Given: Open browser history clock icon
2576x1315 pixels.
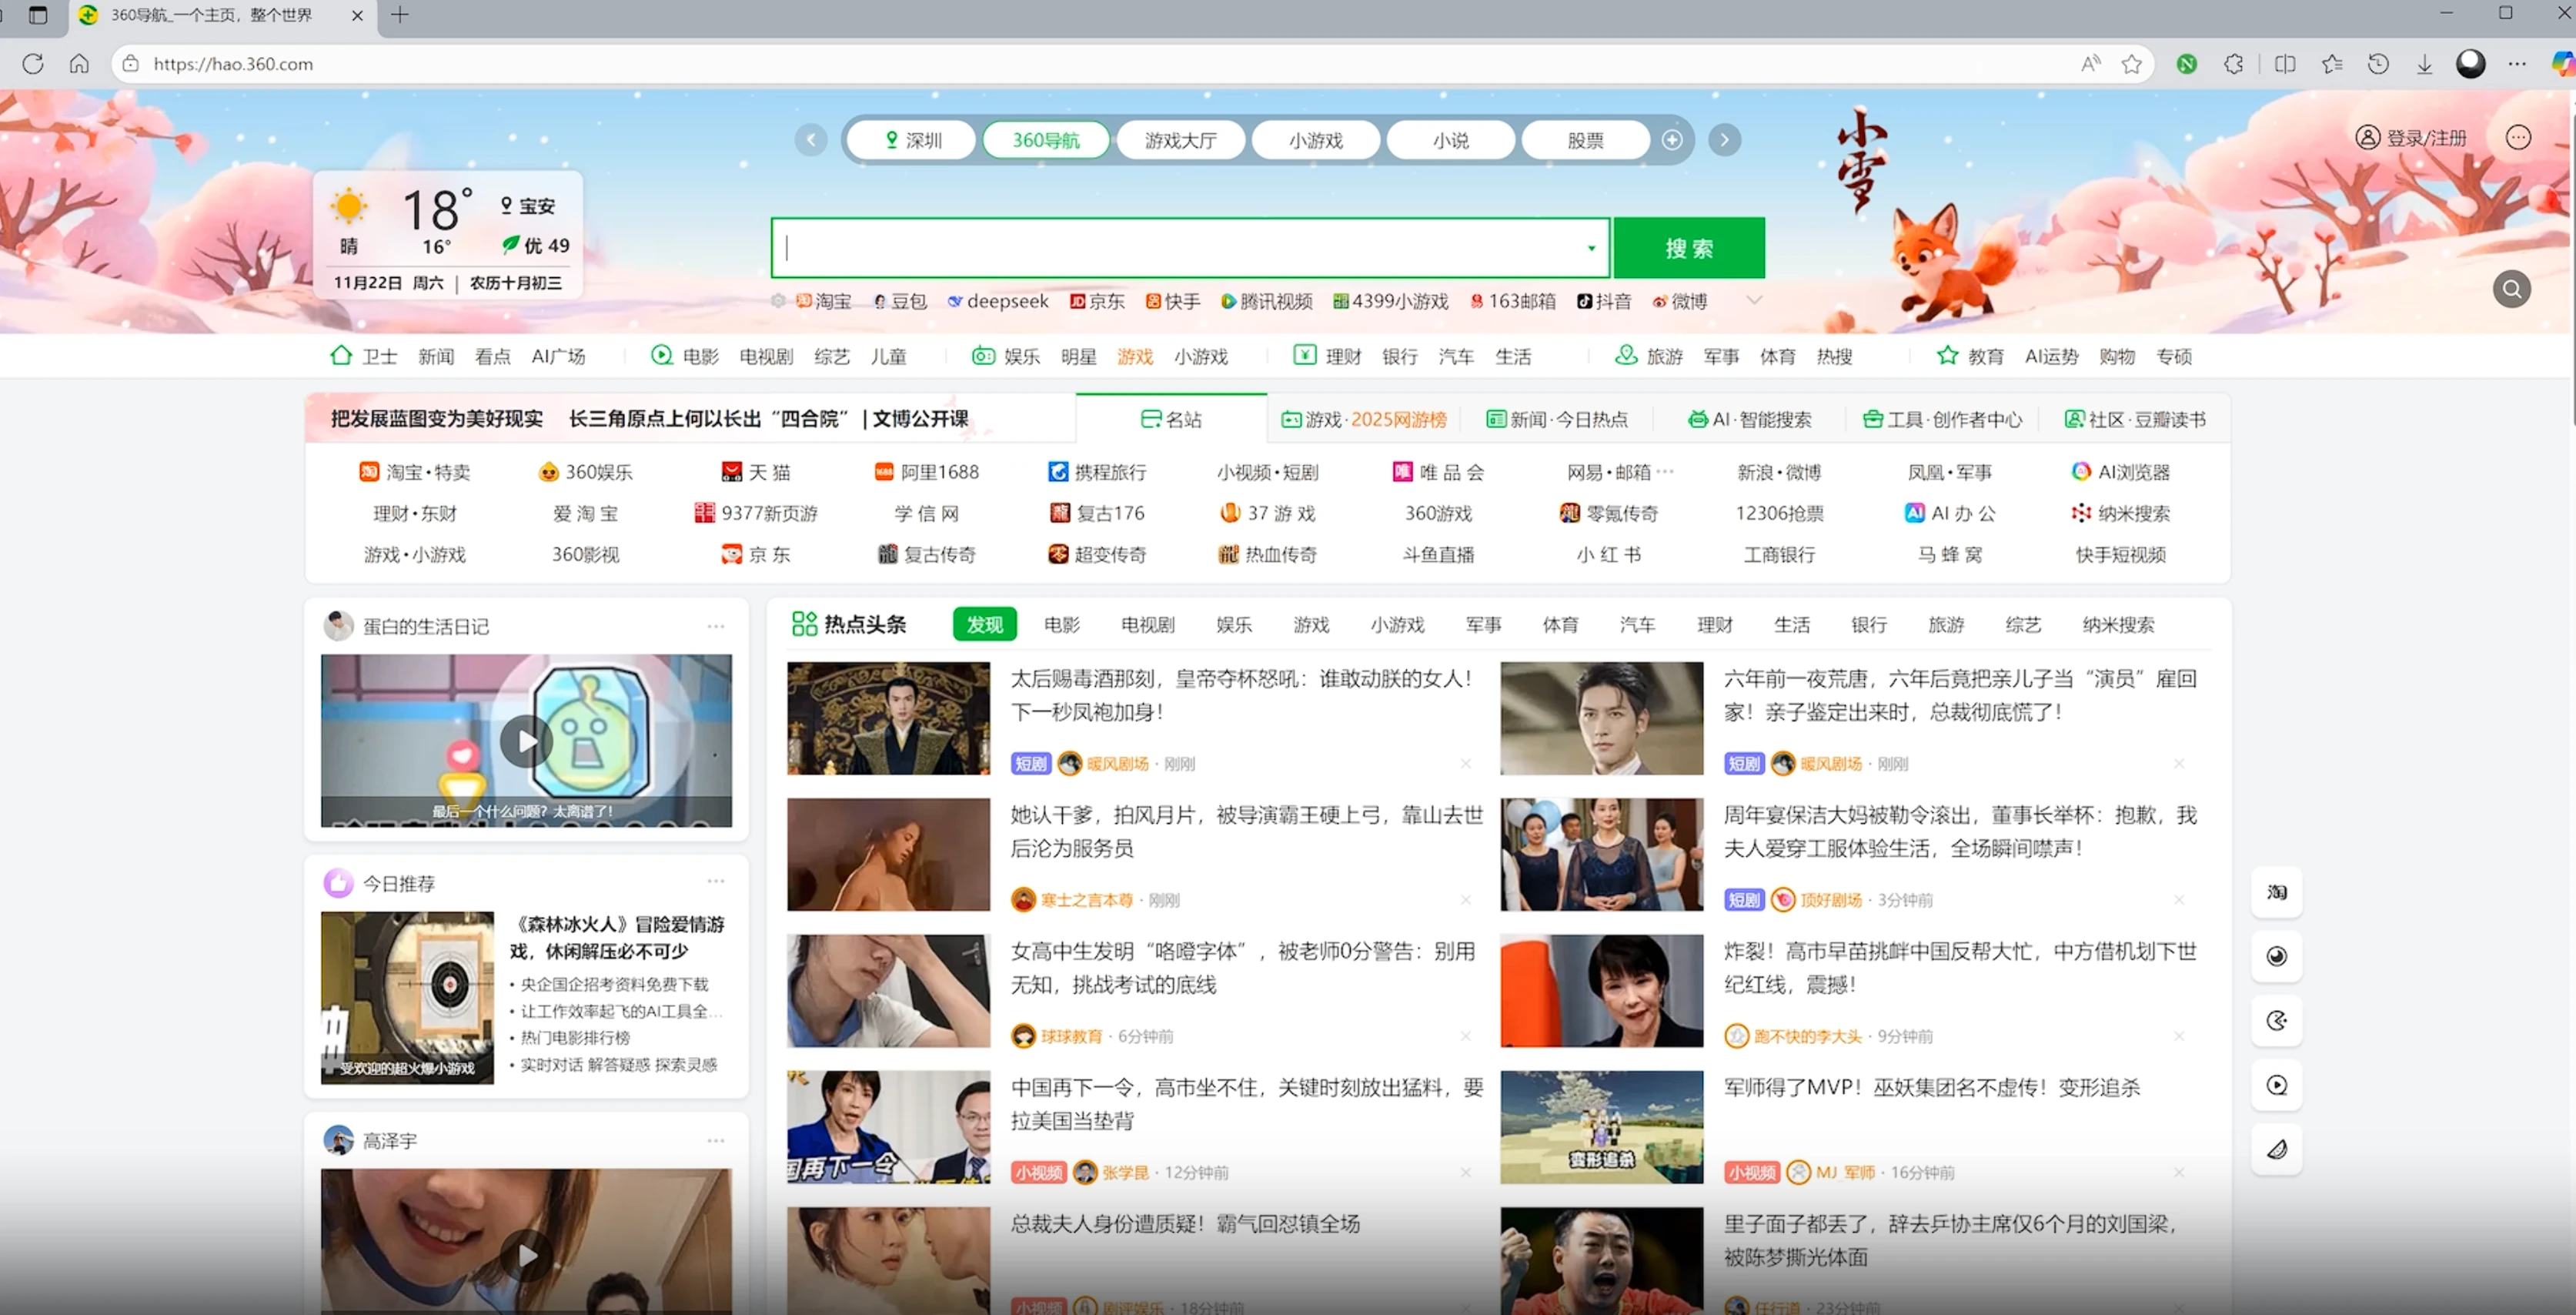Looking at the screenshot, I should (x=2378, y=64).
